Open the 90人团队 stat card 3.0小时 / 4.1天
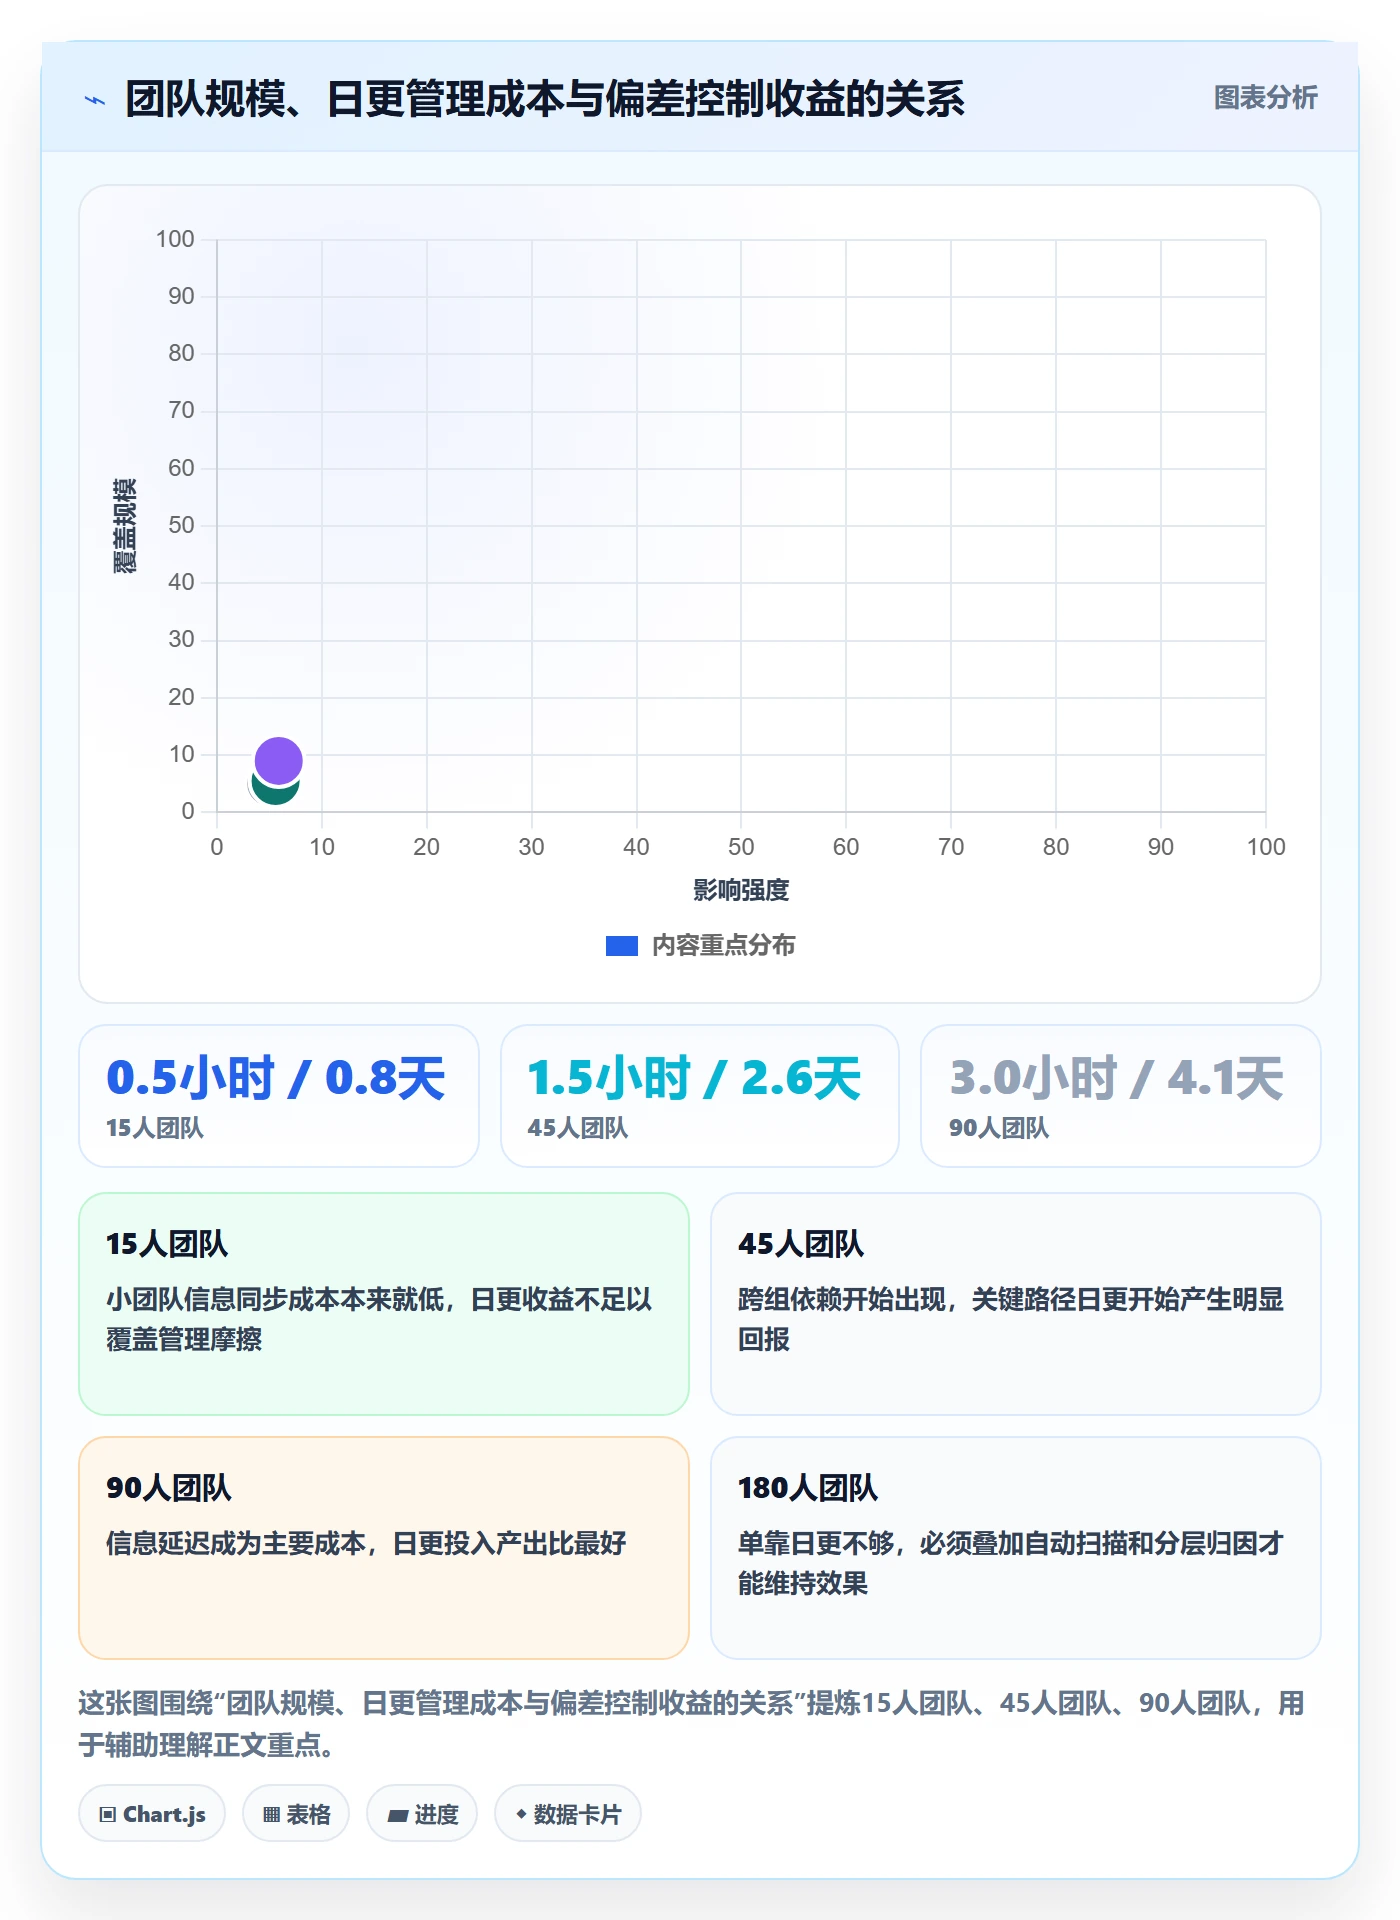This screenshot has width=1400, height=1920. [x=1121, y=1096]
